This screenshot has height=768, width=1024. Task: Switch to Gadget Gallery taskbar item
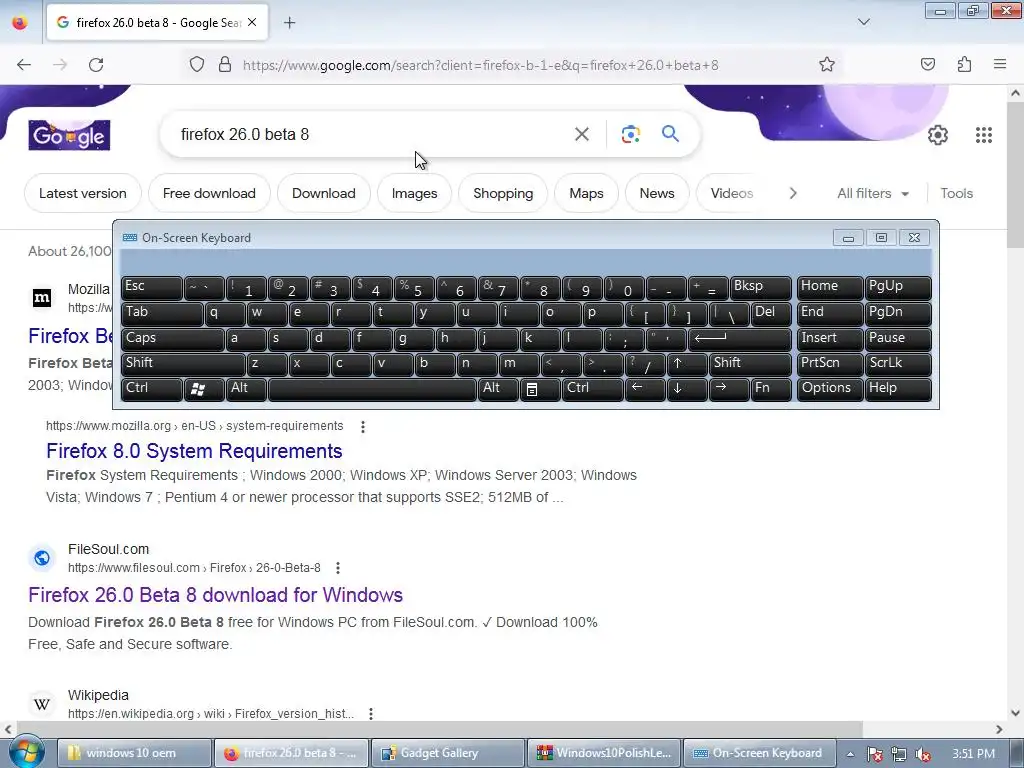pos(447,753)
